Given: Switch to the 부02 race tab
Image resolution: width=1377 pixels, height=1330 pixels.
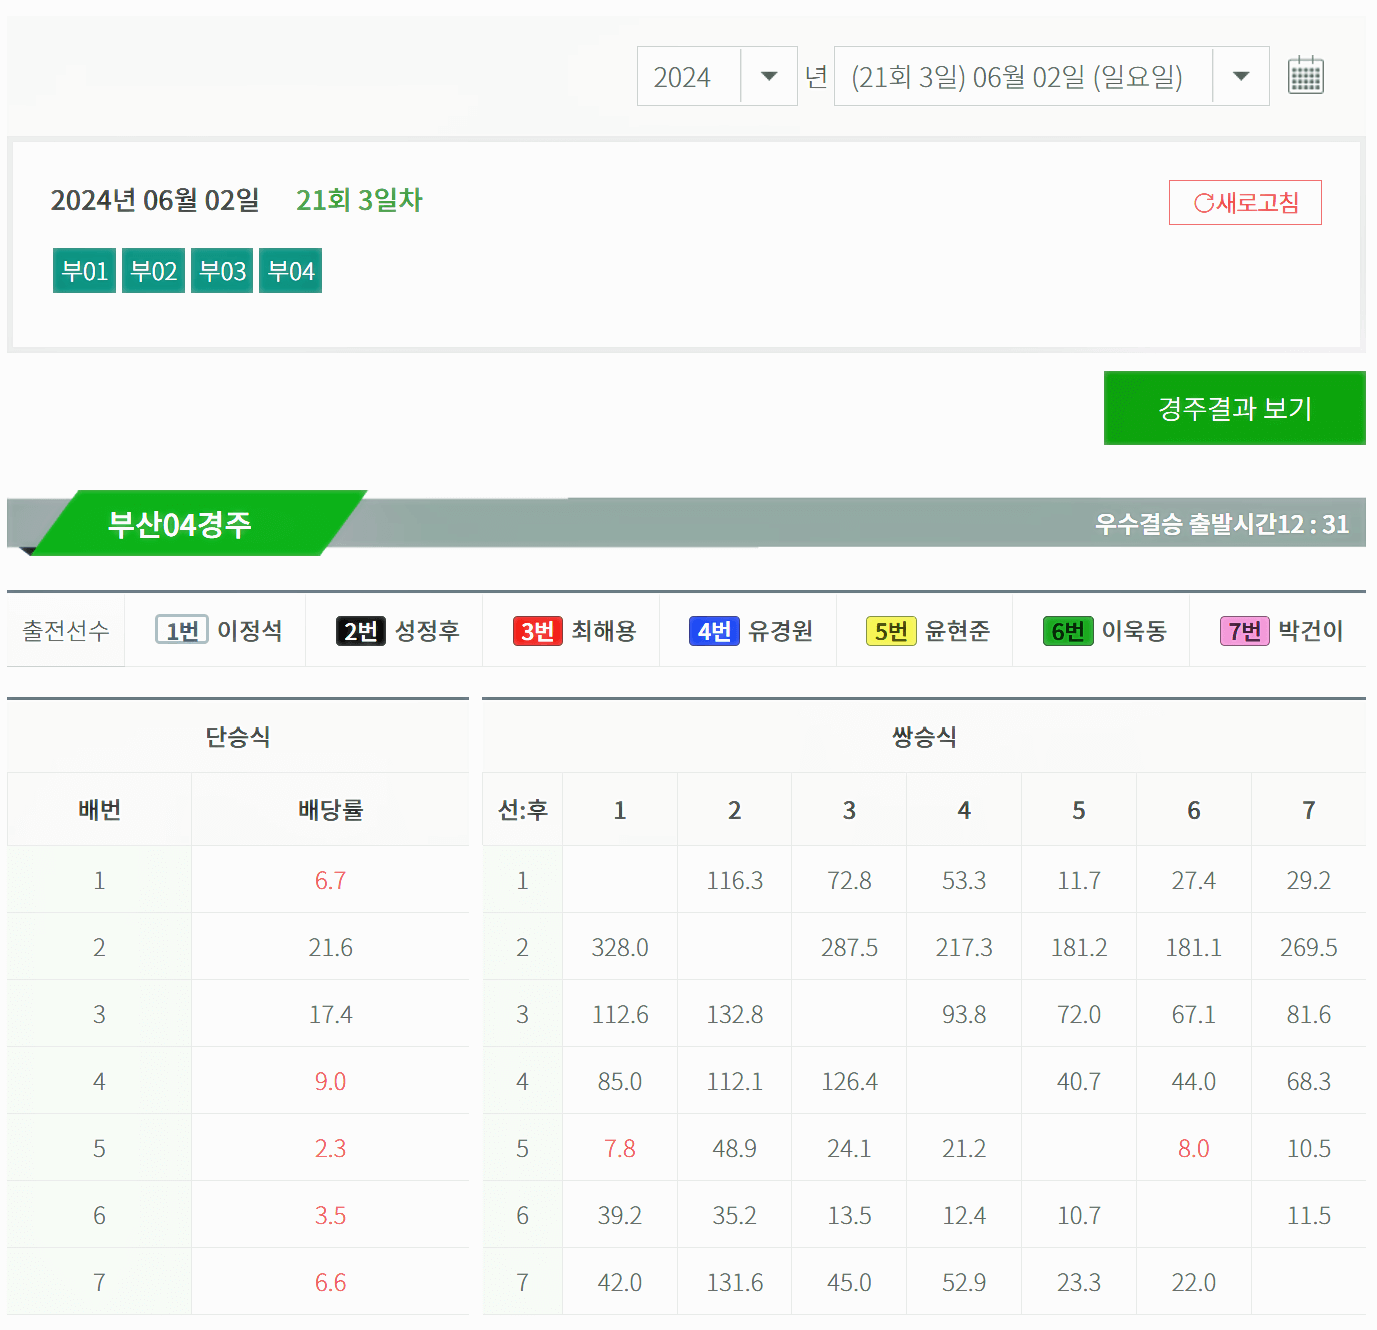Looking at the screenshot, I should pyautogui.click(x=153, y=269).
